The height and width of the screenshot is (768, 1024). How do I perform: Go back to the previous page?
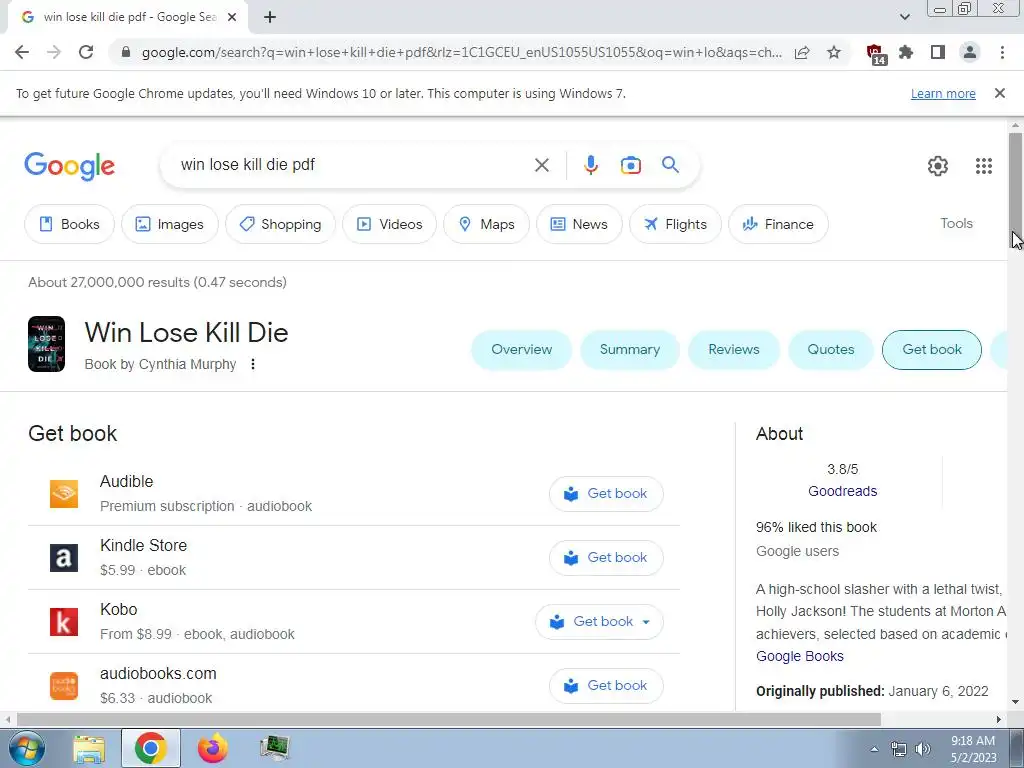coord(22,52)
